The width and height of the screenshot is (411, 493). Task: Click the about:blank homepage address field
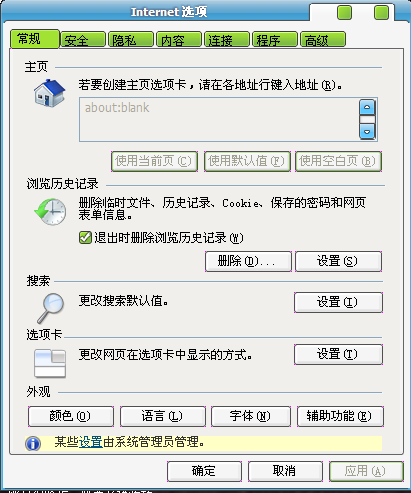pos(219,120)
